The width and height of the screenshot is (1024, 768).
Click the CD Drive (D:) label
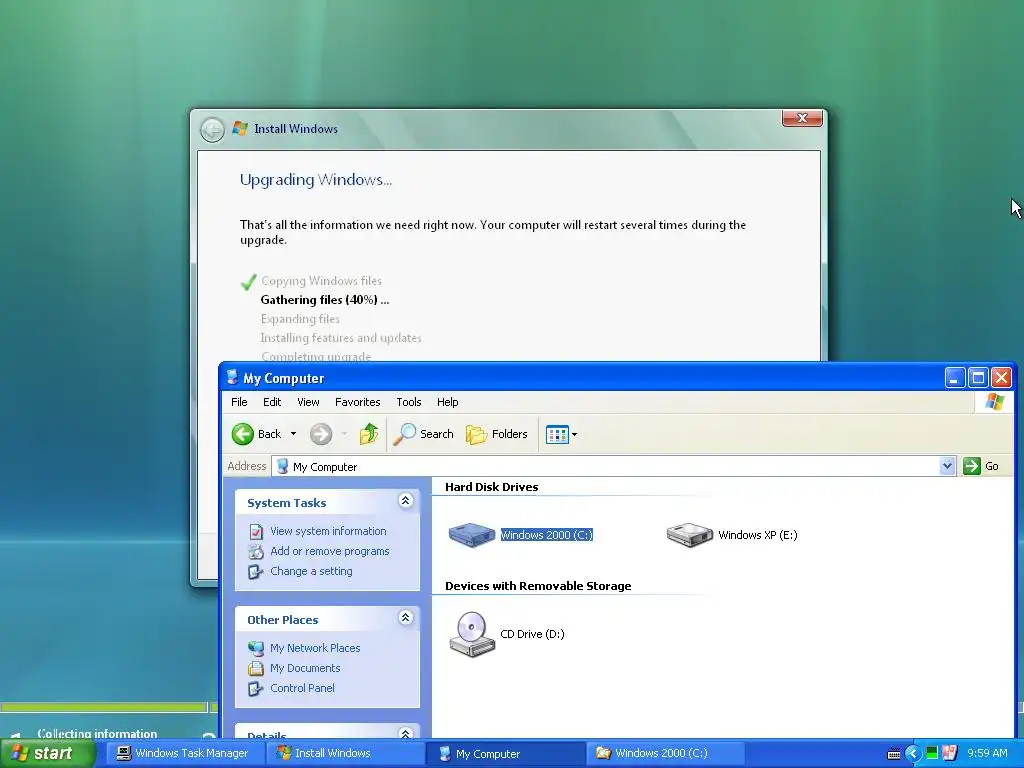(532, 634)
